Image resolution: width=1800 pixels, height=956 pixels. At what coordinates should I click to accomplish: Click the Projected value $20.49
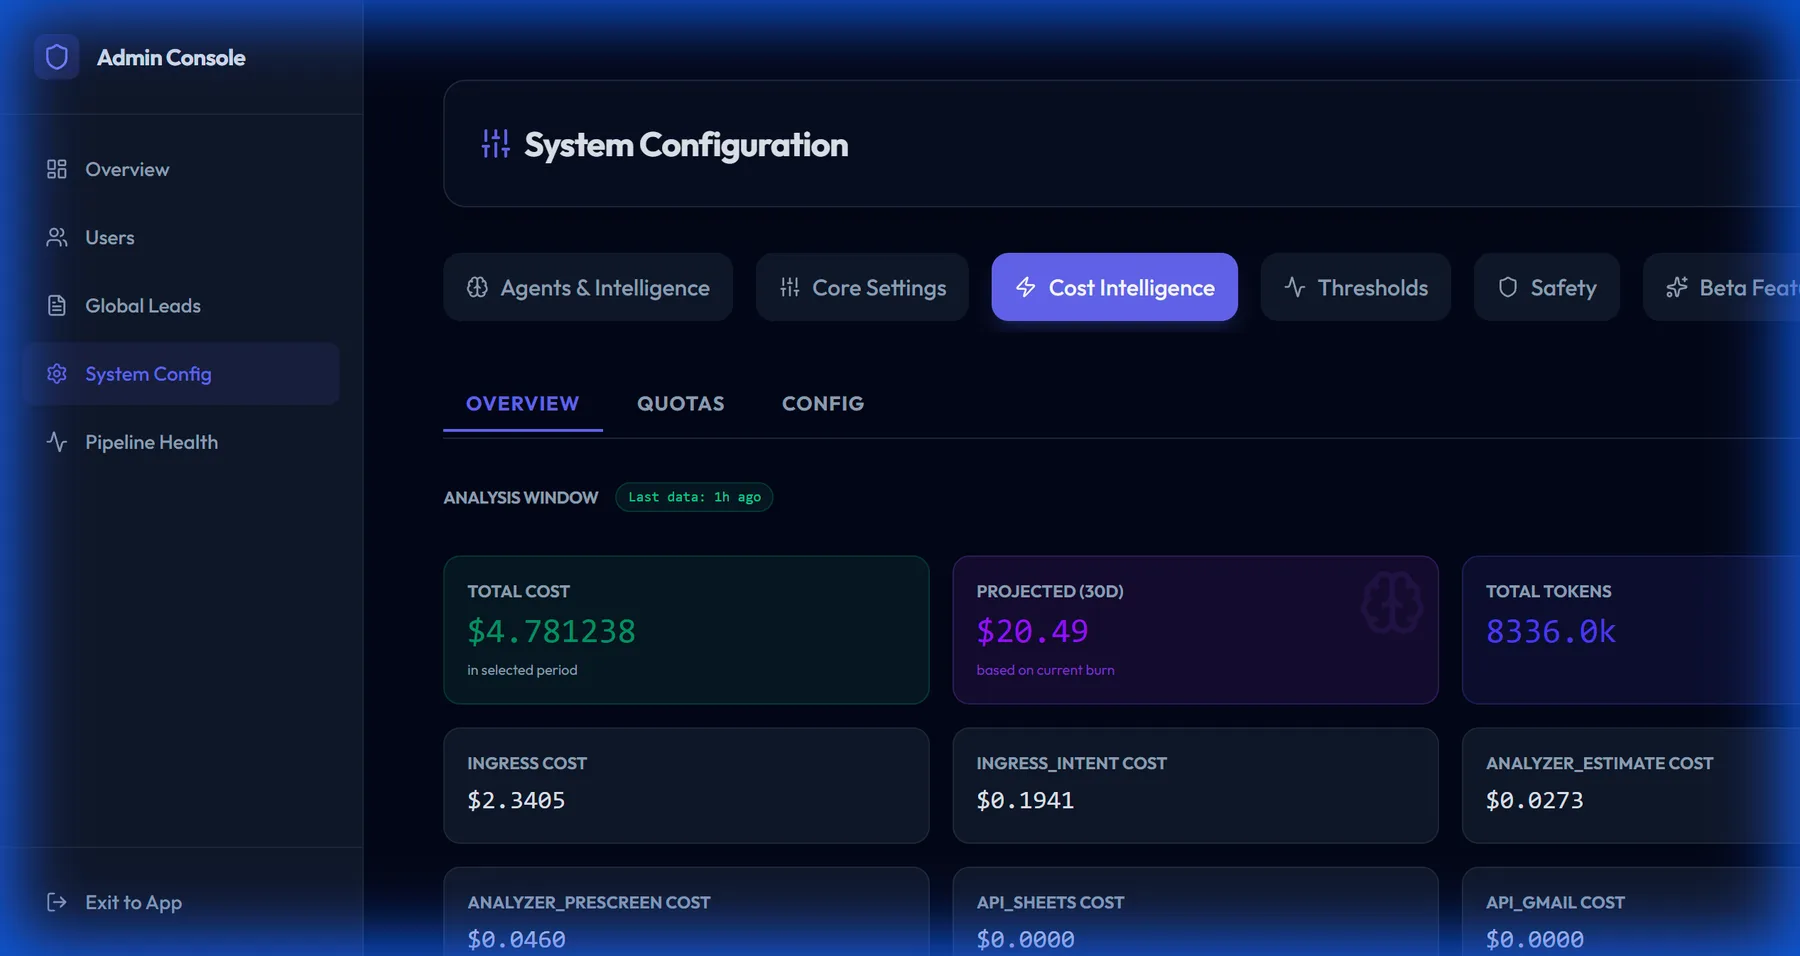[1032, 631]
